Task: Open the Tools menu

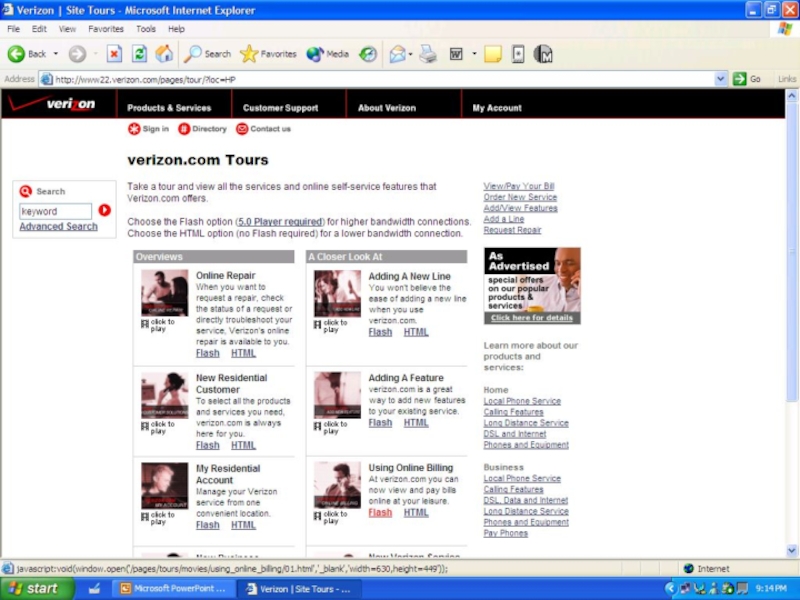Action: click(x=146, y=29)
